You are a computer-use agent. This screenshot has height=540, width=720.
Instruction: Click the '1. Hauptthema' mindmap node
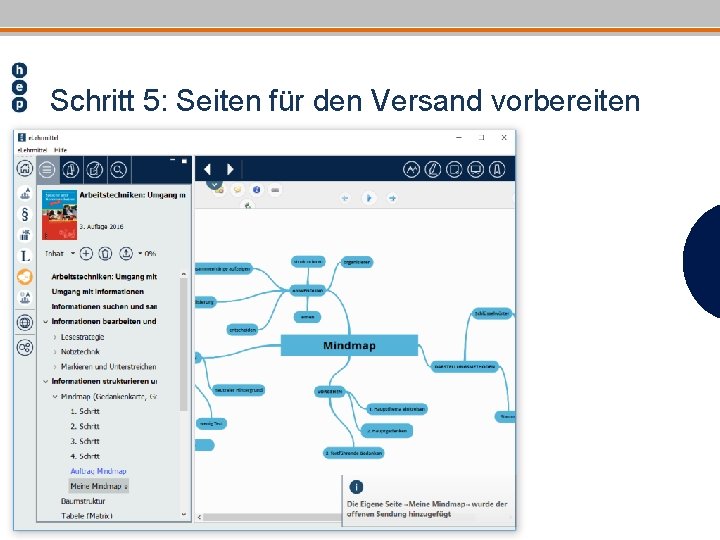tap(397, 409)
